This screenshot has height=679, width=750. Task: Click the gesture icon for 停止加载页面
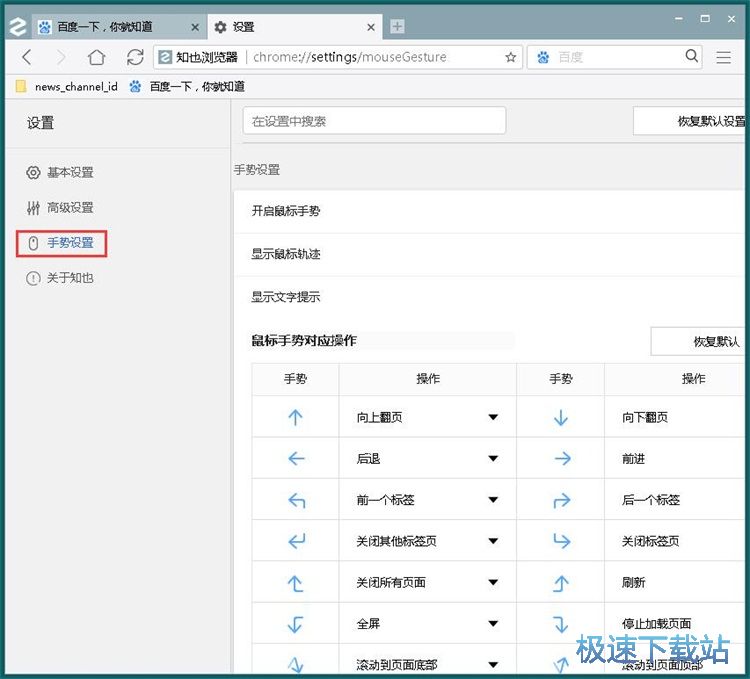(x=561, y=624)
